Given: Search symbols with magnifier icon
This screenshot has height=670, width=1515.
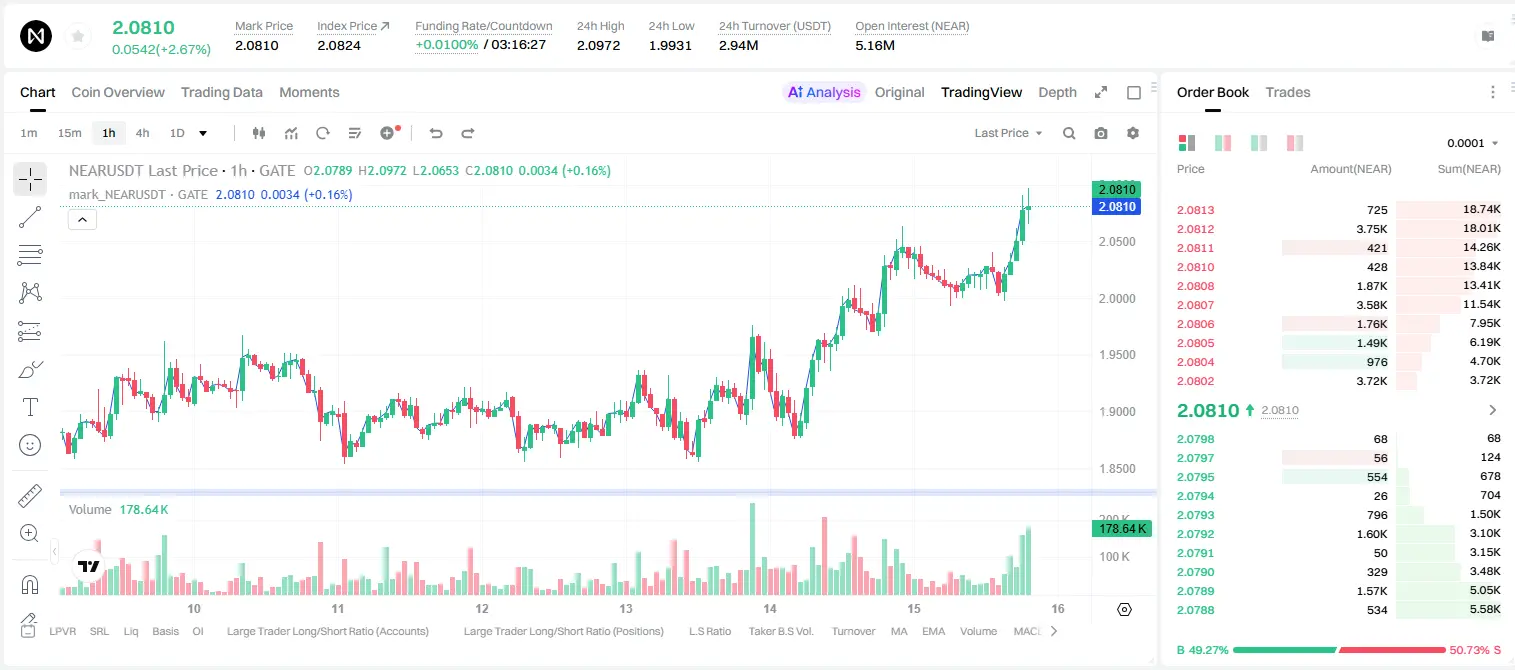Looking at the screenshot, I should pyautogui.click(x=1069, y=133).
